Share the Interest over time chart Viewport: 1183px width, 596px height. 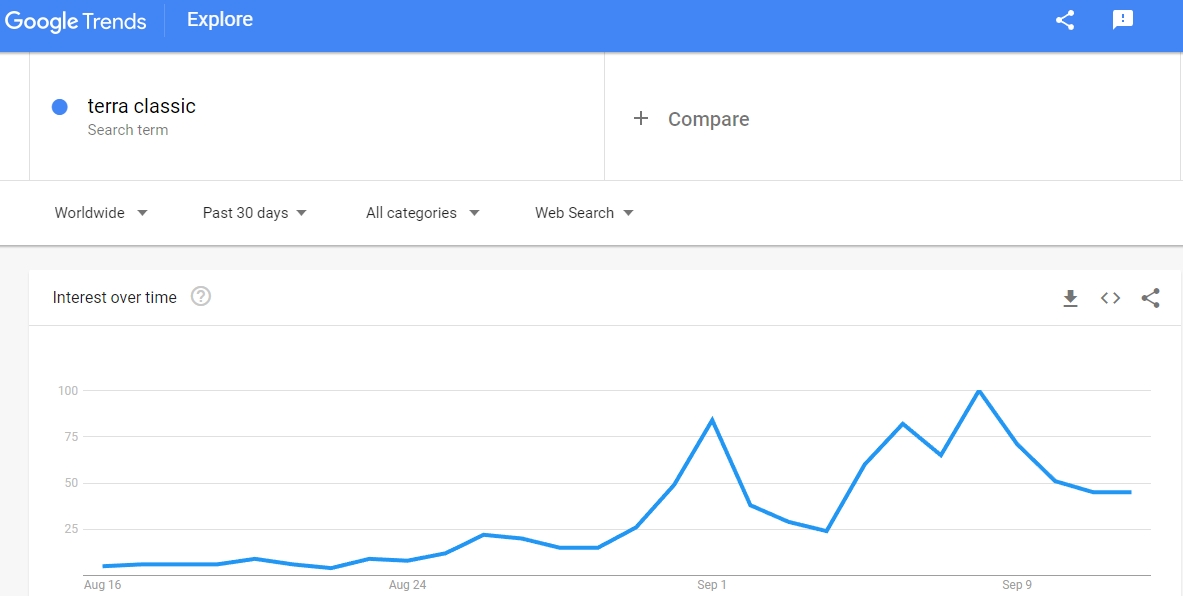(1150, 298)
